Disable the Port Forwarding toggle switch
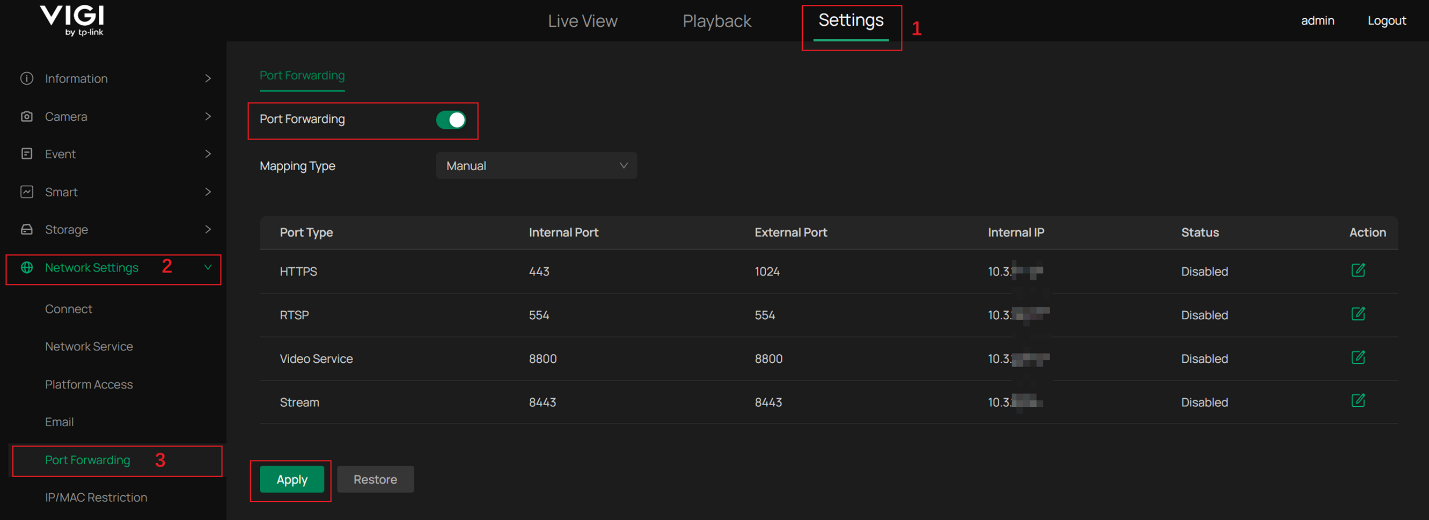 (x=451, y=120)
